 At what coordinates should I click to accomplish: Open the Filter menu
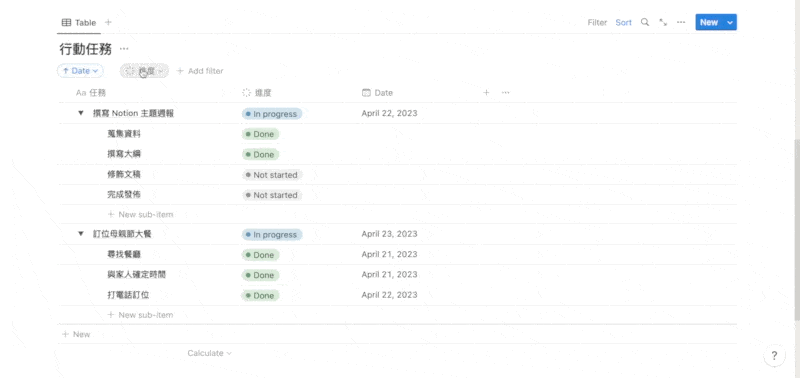click(x=597, y=22)
